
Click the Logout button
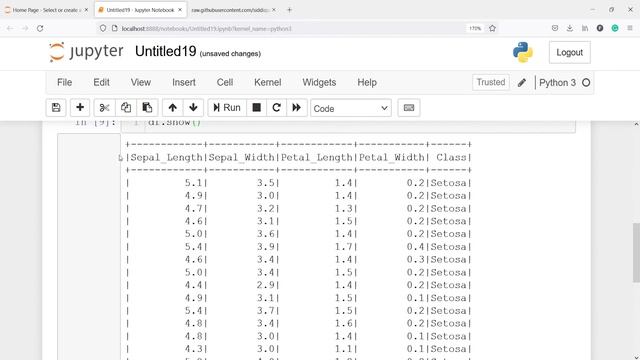pos(569,52)
